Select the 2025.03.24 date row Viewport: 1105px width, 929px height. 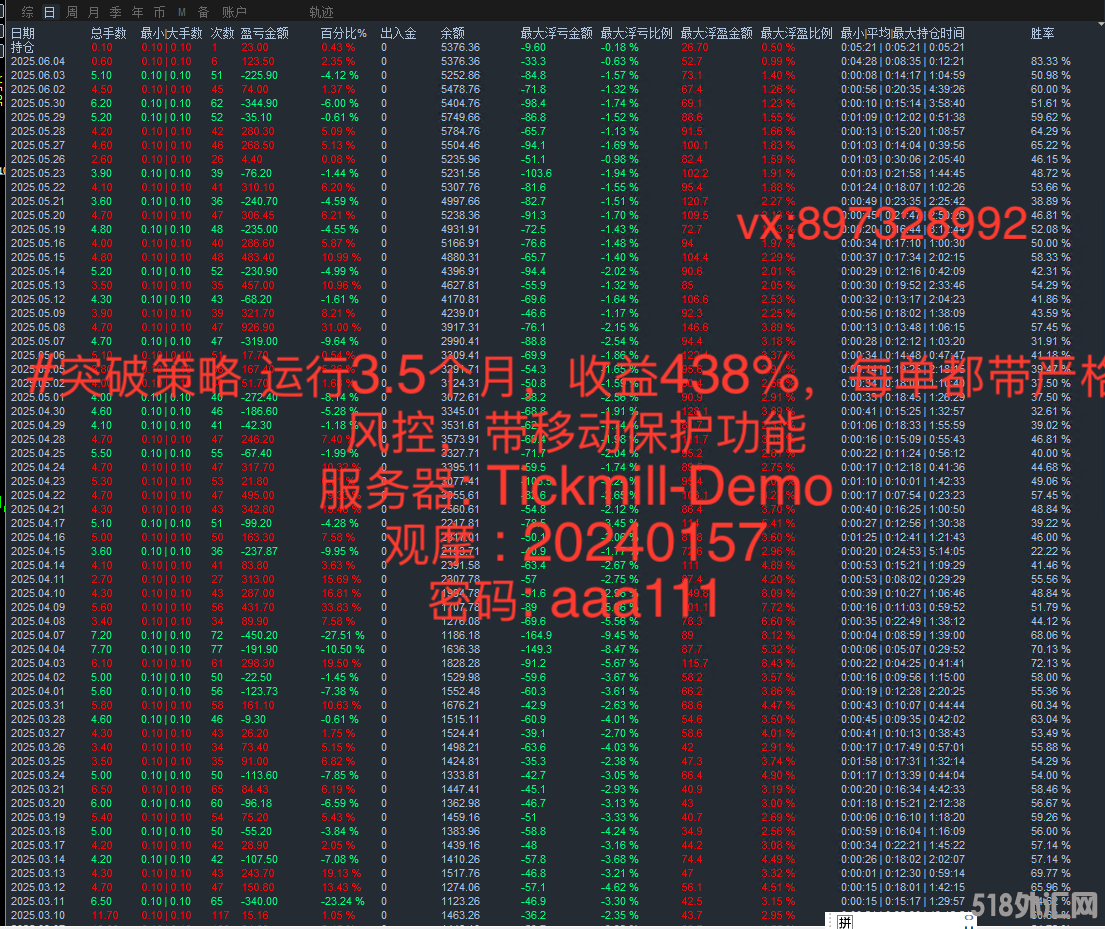[38, 775]
